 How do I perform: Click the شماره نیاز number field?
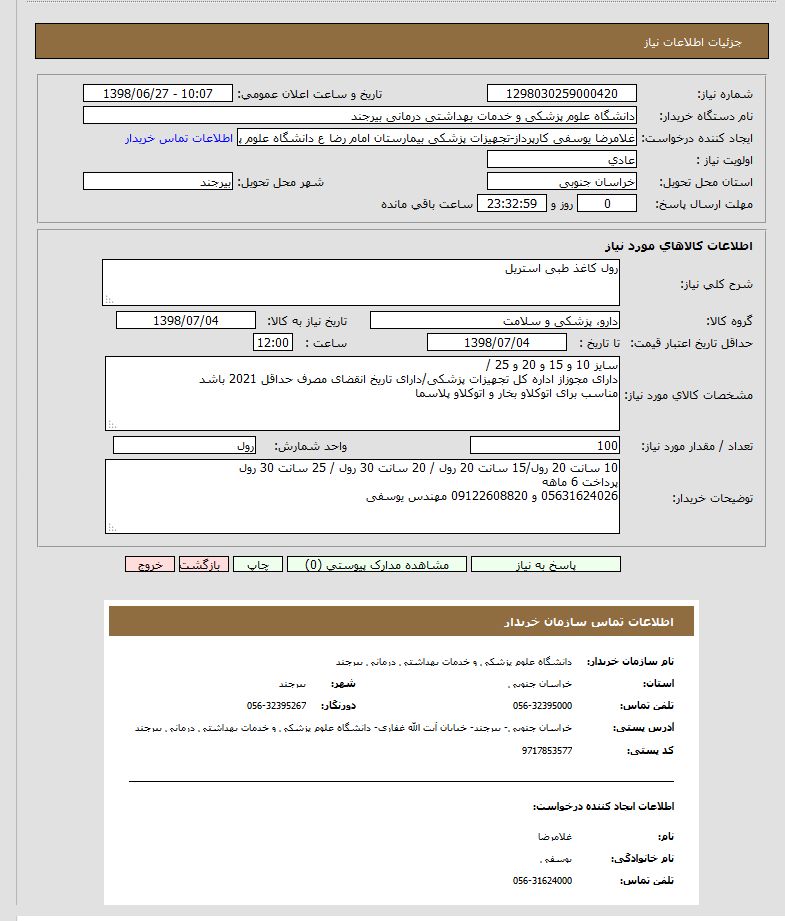click(x=561, y=94)
